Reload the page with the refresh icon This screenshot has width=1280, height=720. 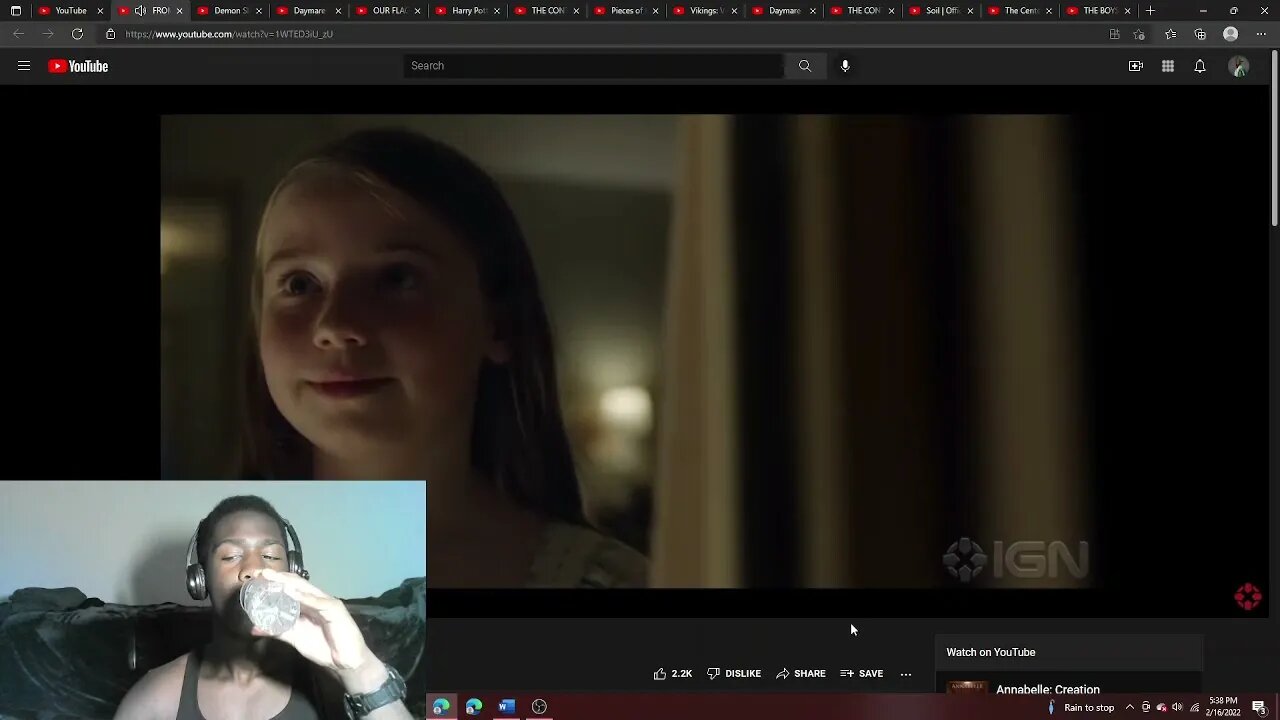coord(77,34)
